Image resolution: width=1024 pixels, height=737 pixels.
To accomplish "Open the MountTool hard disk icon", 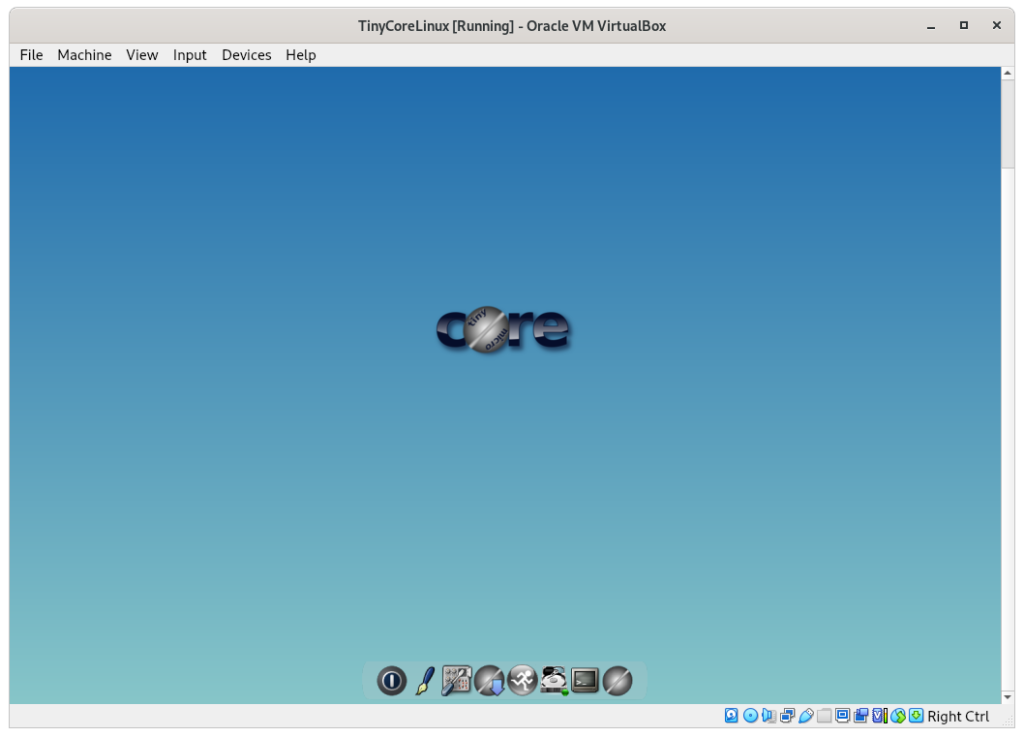I will [553, 680].
